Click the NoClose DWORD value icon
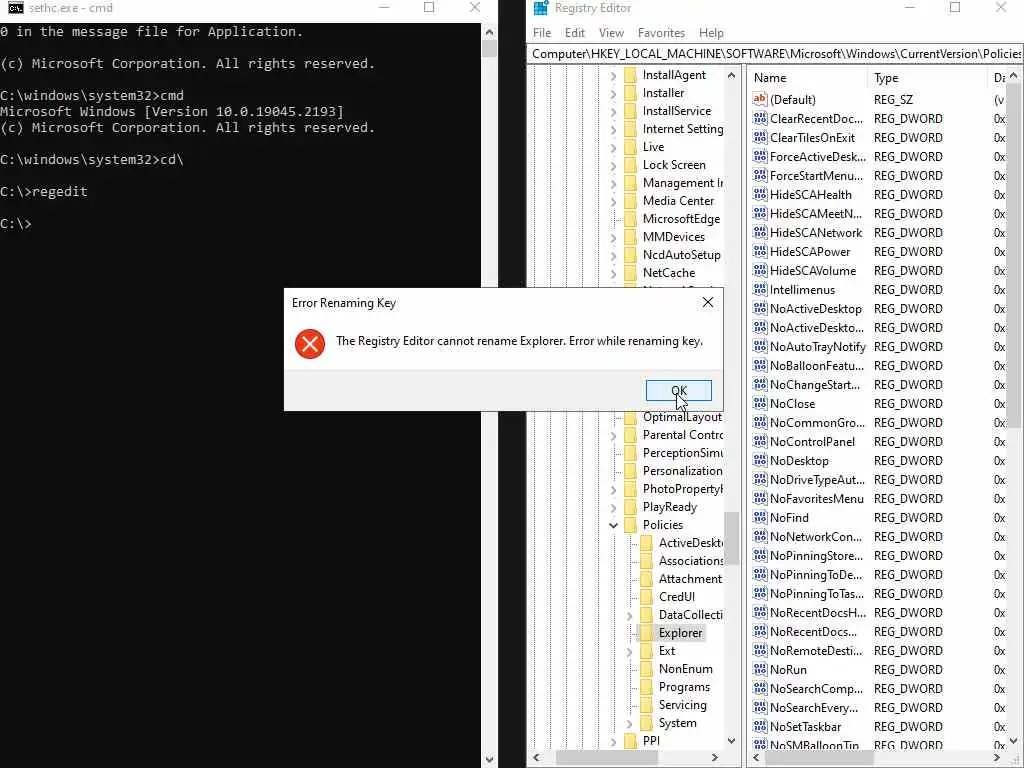The height and width of the screenshot is (768, 1024). tap(760, 404)
